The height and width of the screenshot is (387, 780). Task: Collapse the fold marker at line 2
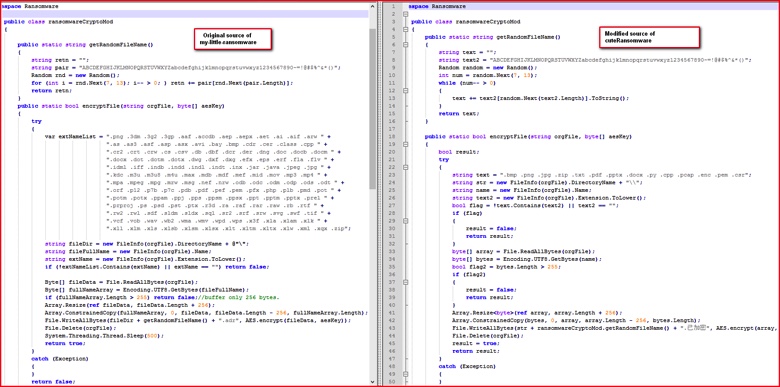pos(405,14)
